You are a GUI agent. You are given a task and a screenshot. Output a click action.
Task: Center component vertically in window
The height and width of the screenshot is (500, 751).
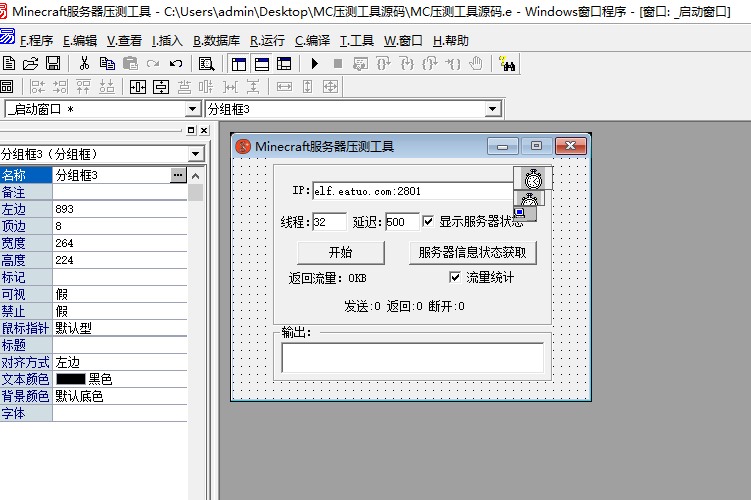pos(161,87)
